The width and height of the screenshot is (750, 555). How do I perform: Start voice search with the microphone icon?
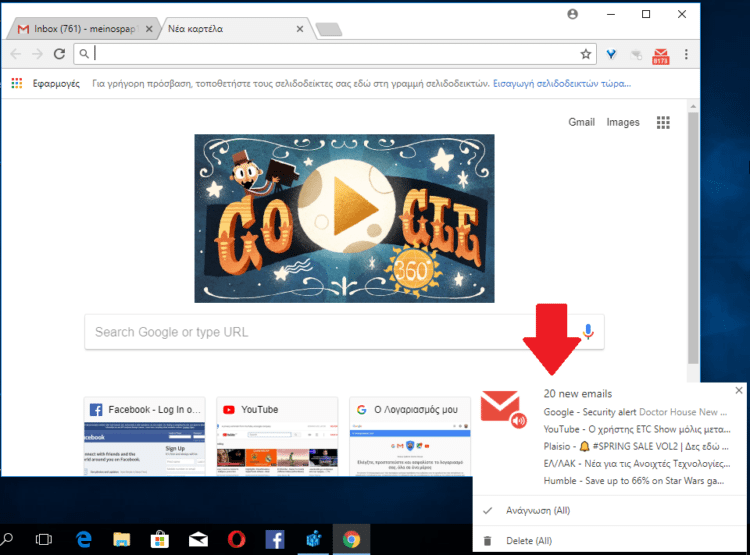588,331
